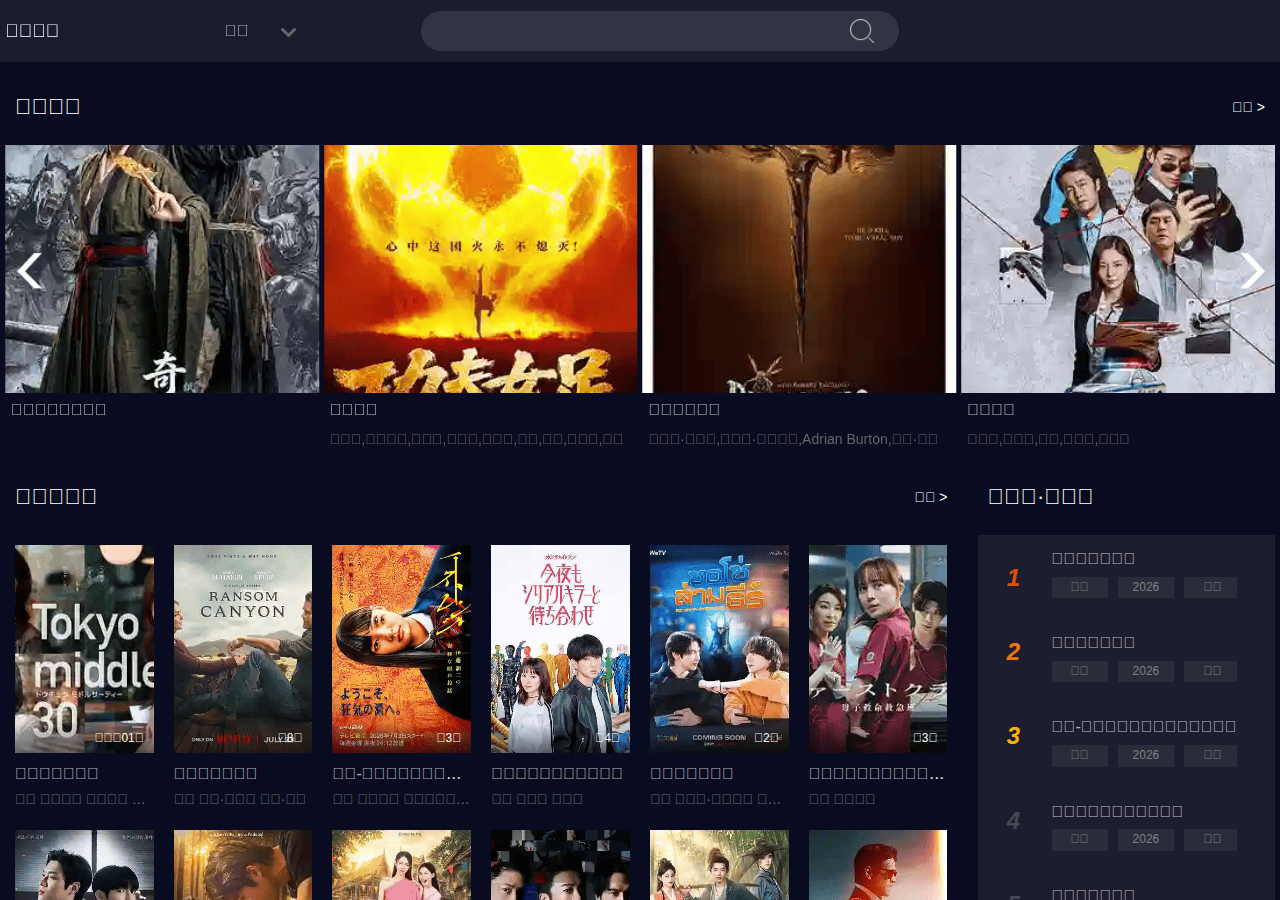
Task: Open the rank 1 title in ranking list
Action: pos(1093,558)
